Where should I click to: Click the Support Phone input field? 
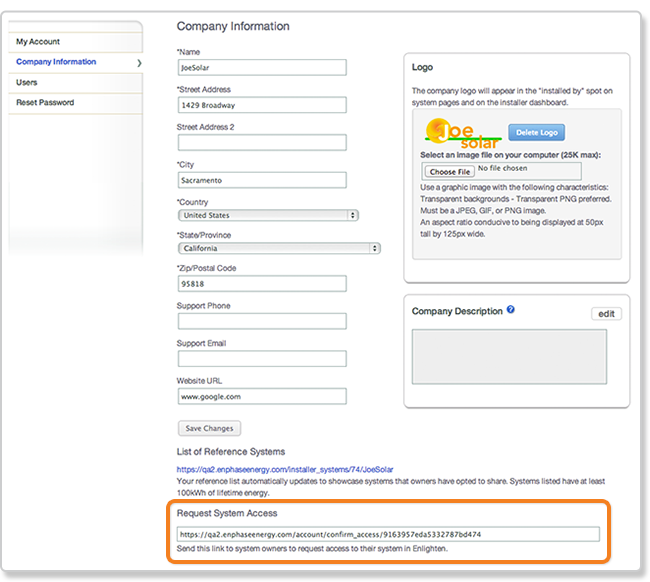pos(262,321)
